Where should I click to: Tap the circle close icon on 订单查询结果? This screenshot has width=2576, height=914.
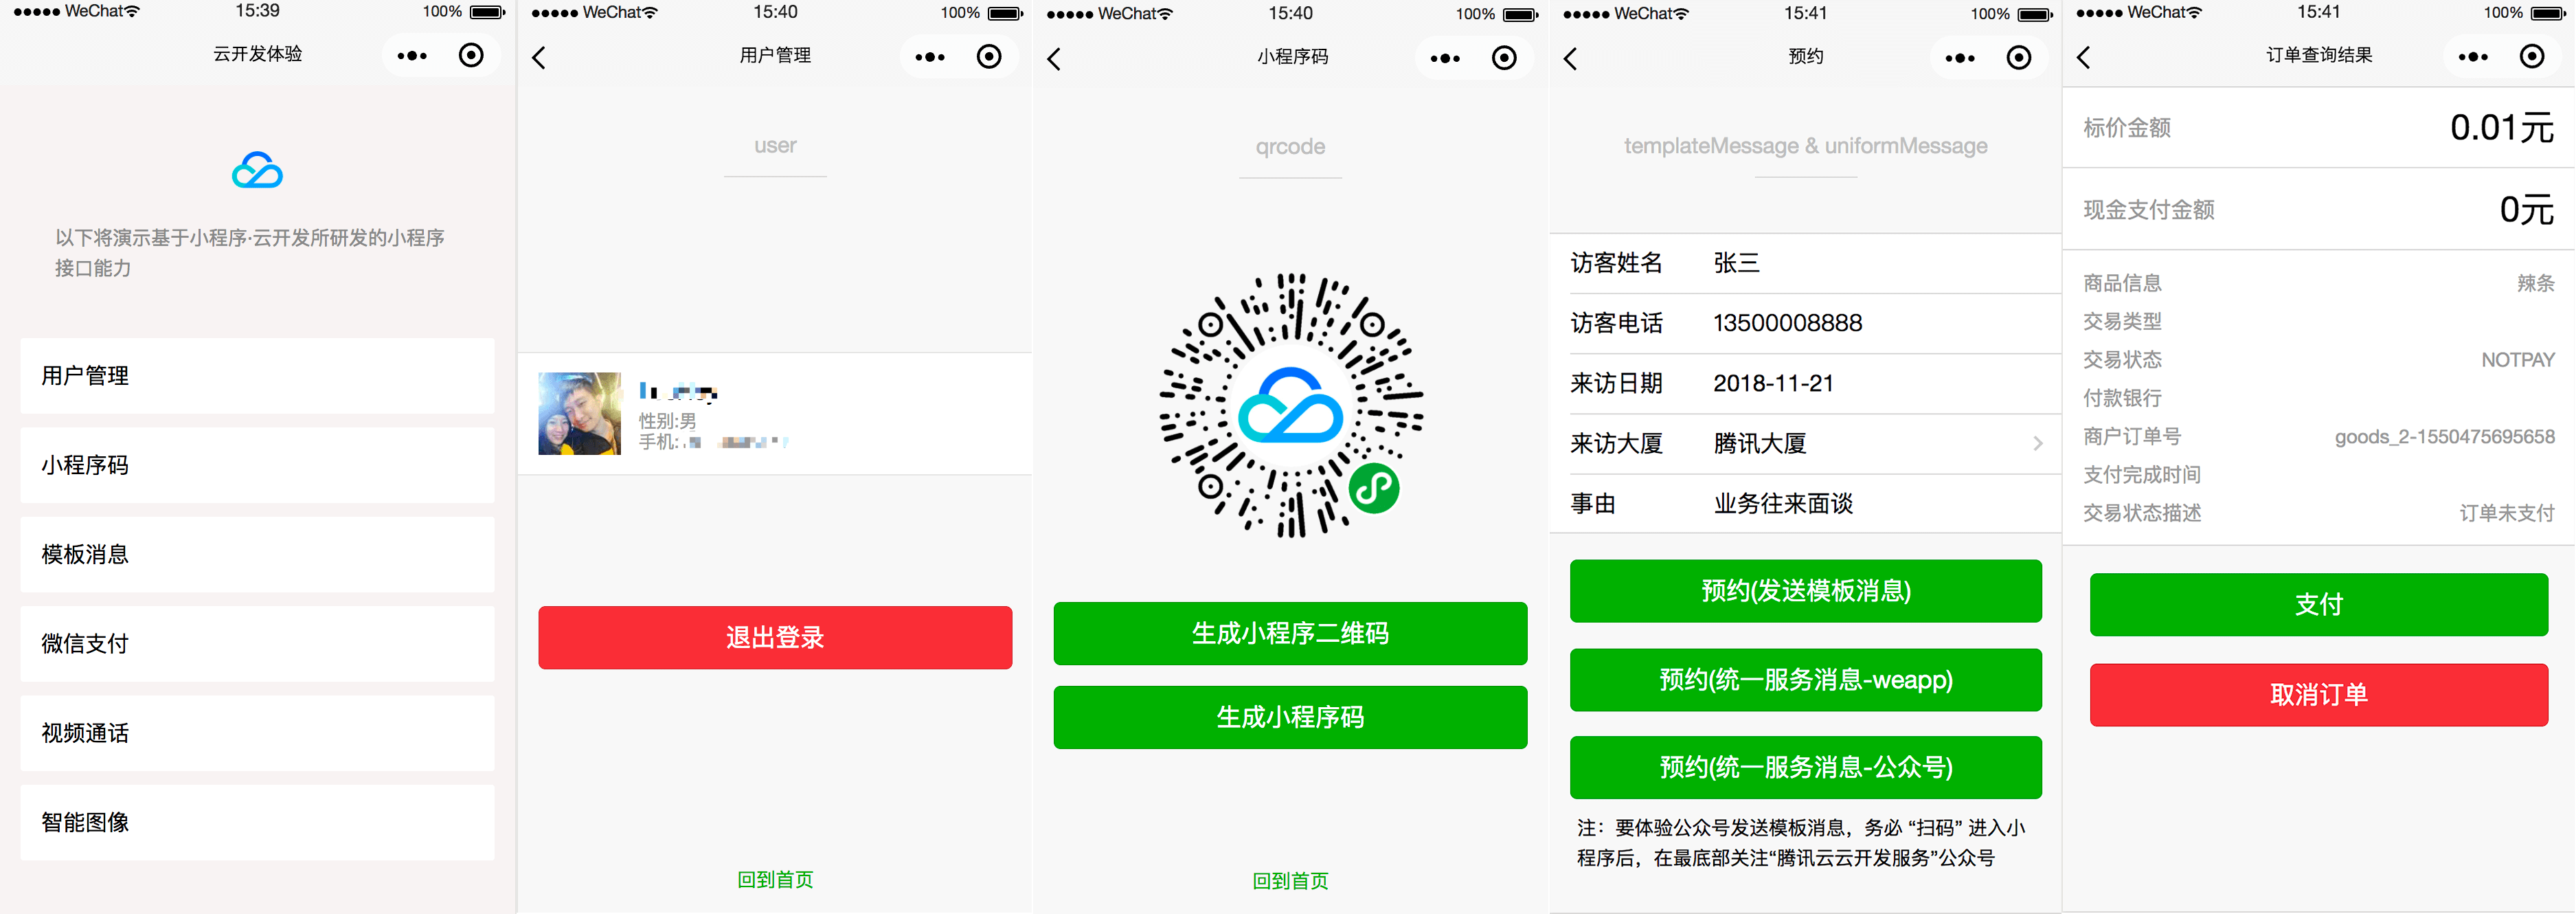point(2531,57)
